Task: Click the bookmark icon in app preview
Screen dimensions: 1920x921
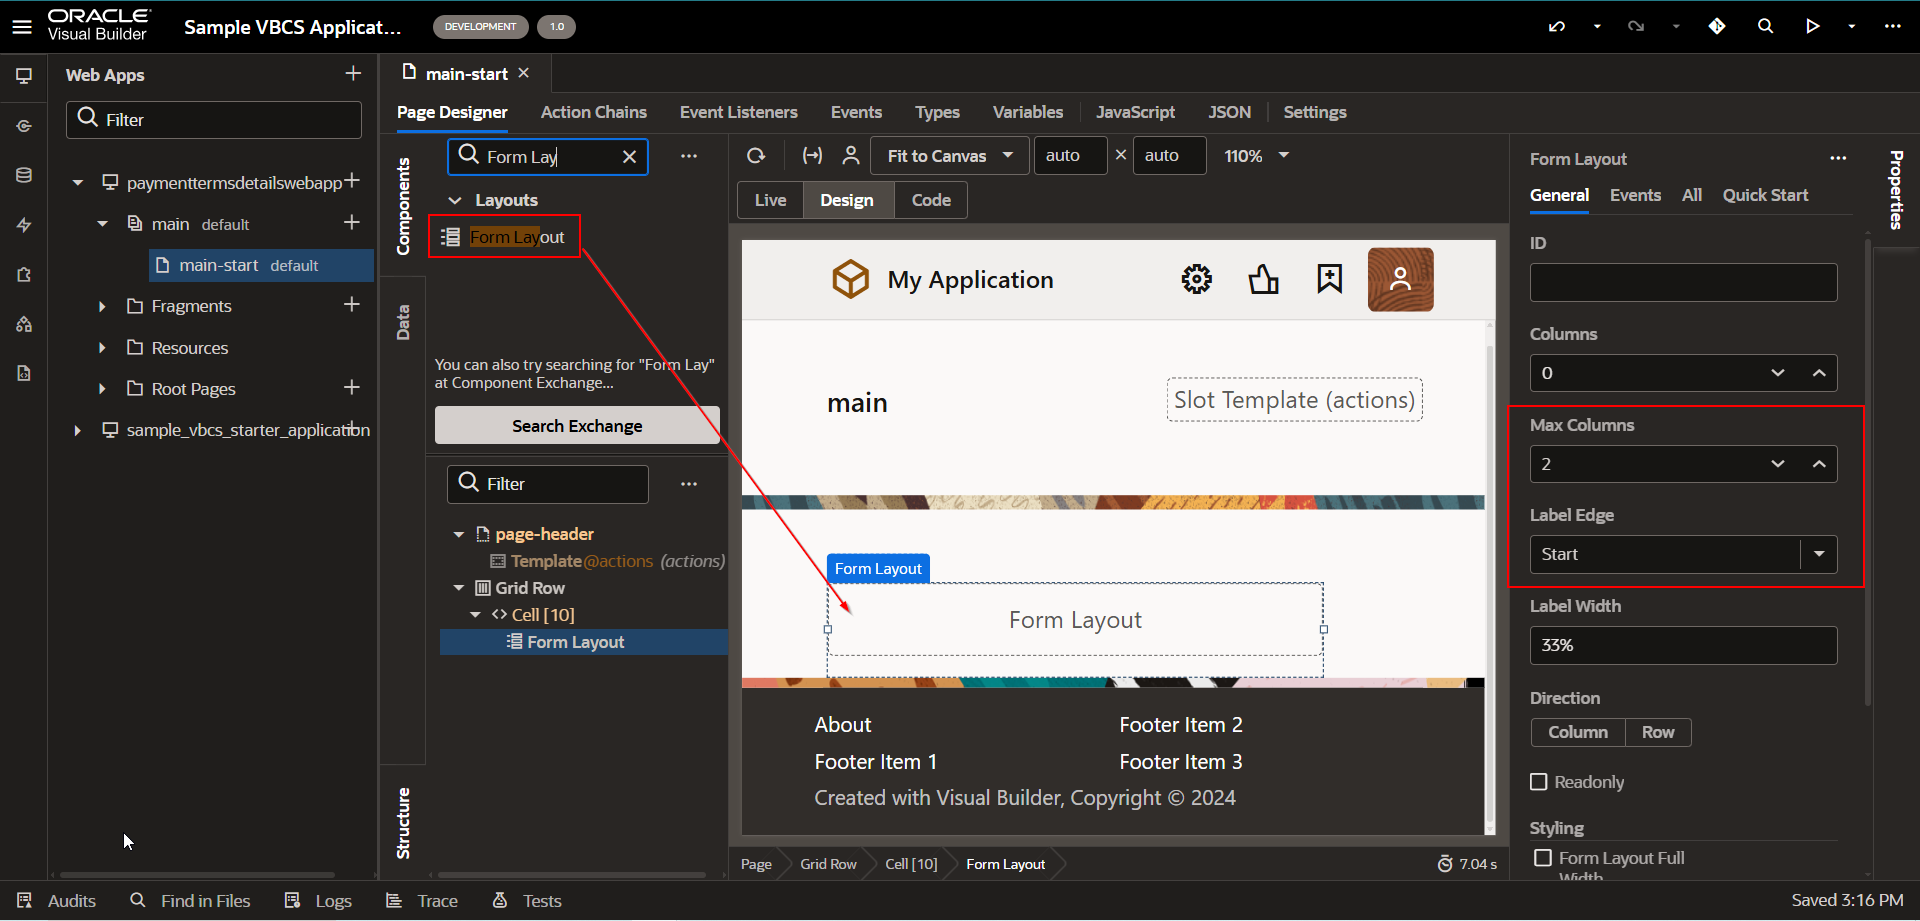Action: (1329, 279)
